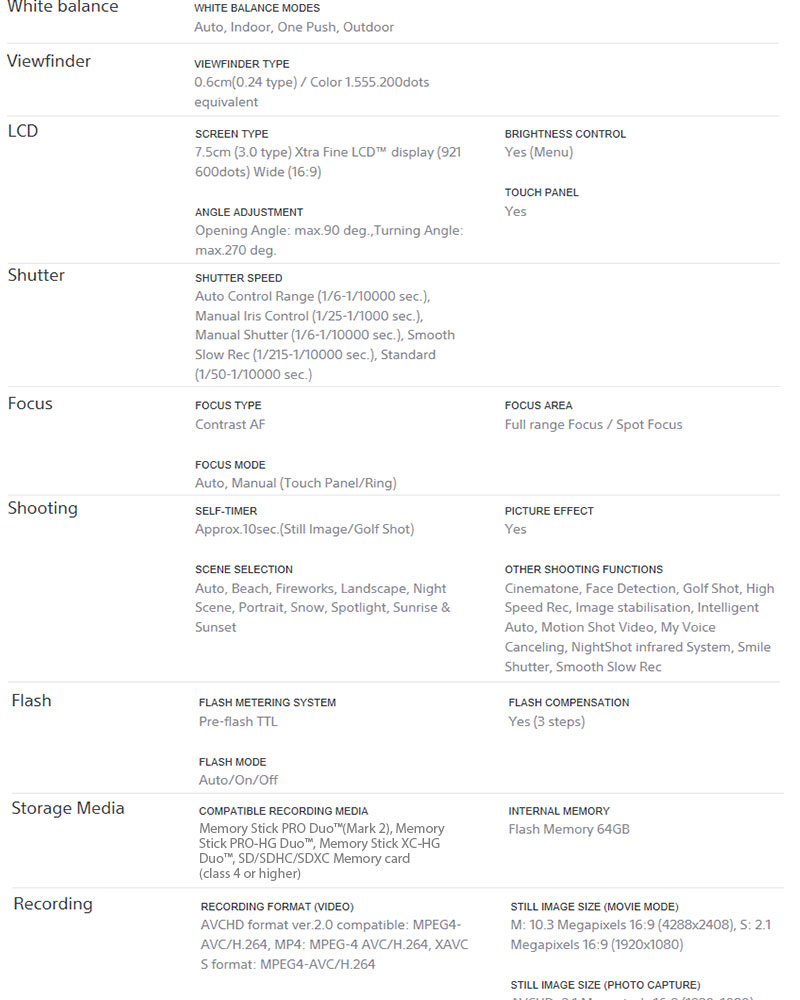Click the Focus section heading
Screen dimensions: 800x1000
(x=30, y=403)
